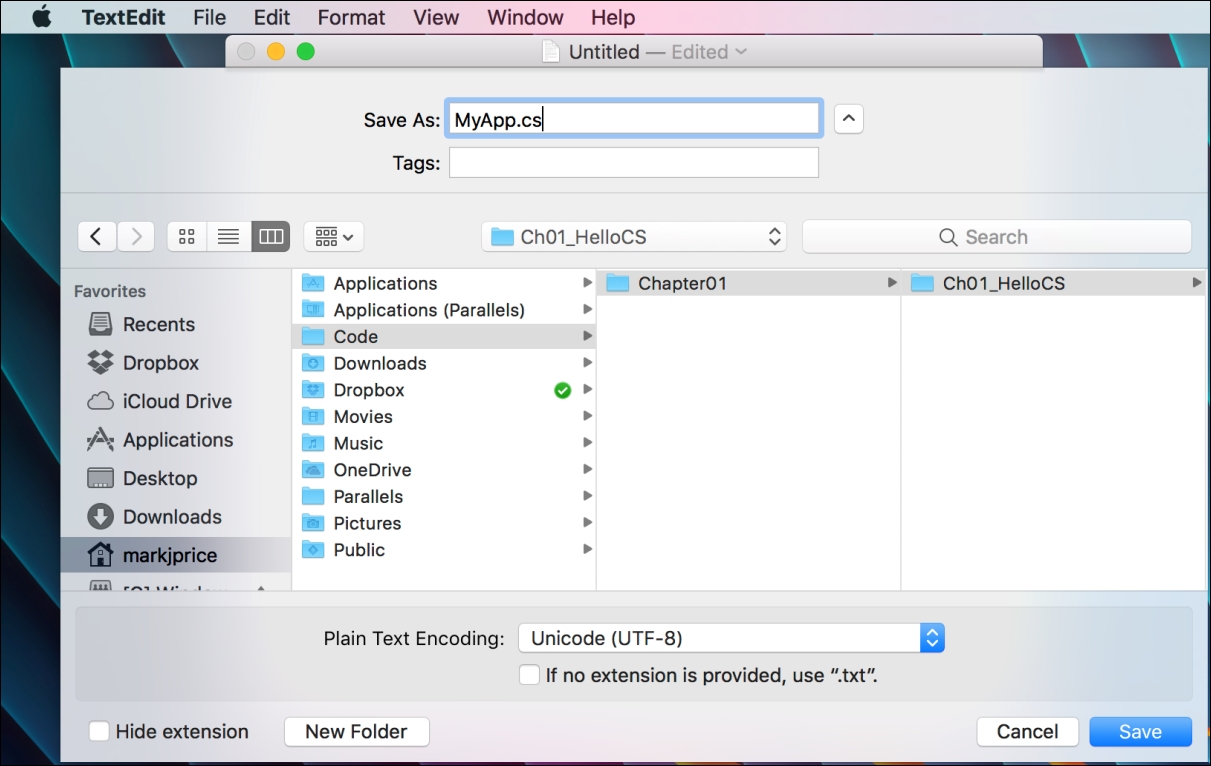Click the Dropbox folder icon in the column

314,390
